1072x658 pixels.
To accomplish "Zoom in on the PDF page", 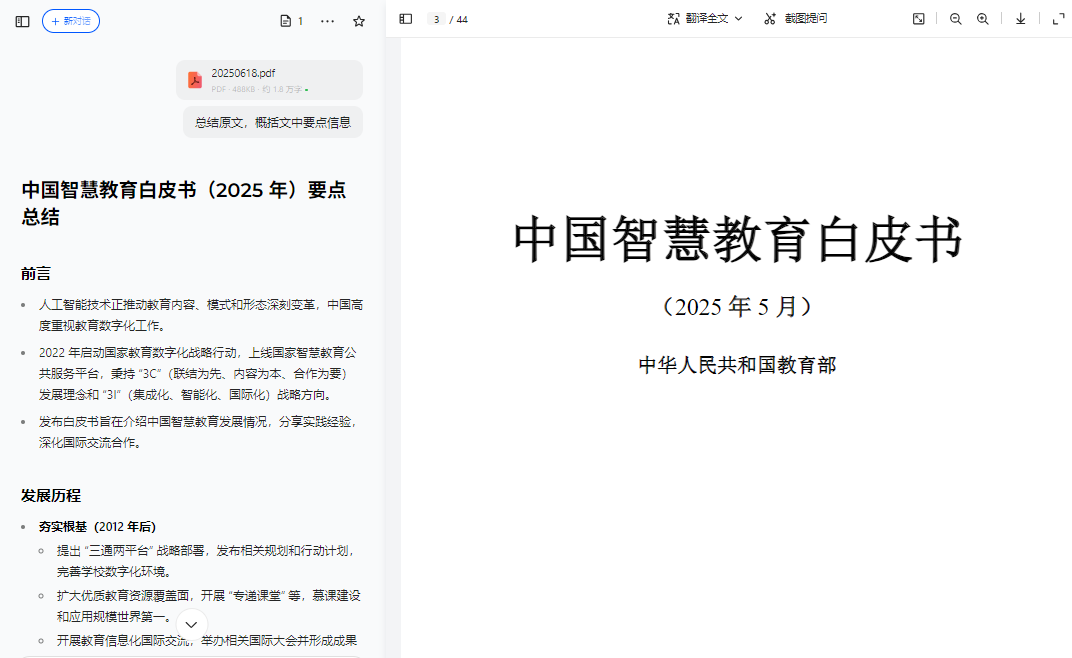I will click(983, 18).
